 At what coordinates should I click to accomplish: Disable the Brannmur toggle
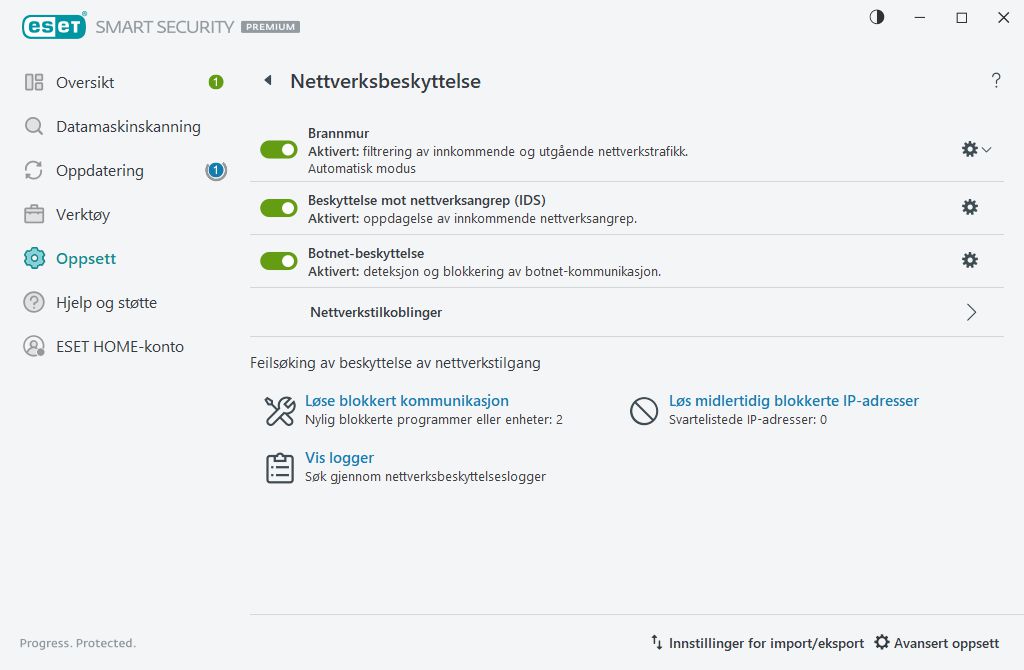pos(278,148)
